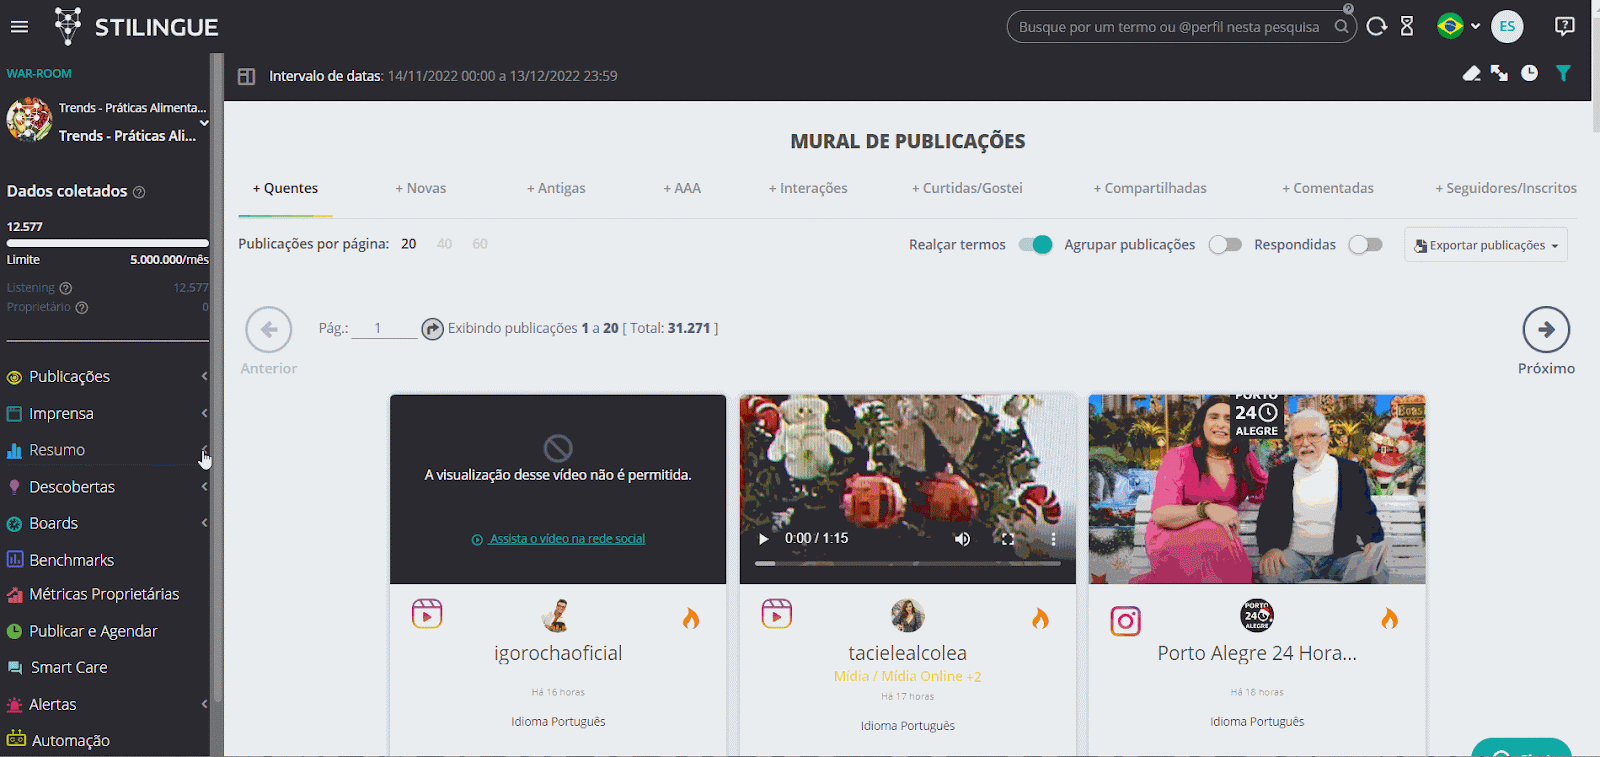Viewport: 1600px width, 757px height.
Task: Click the search term input field
Action: (1168, 27)
